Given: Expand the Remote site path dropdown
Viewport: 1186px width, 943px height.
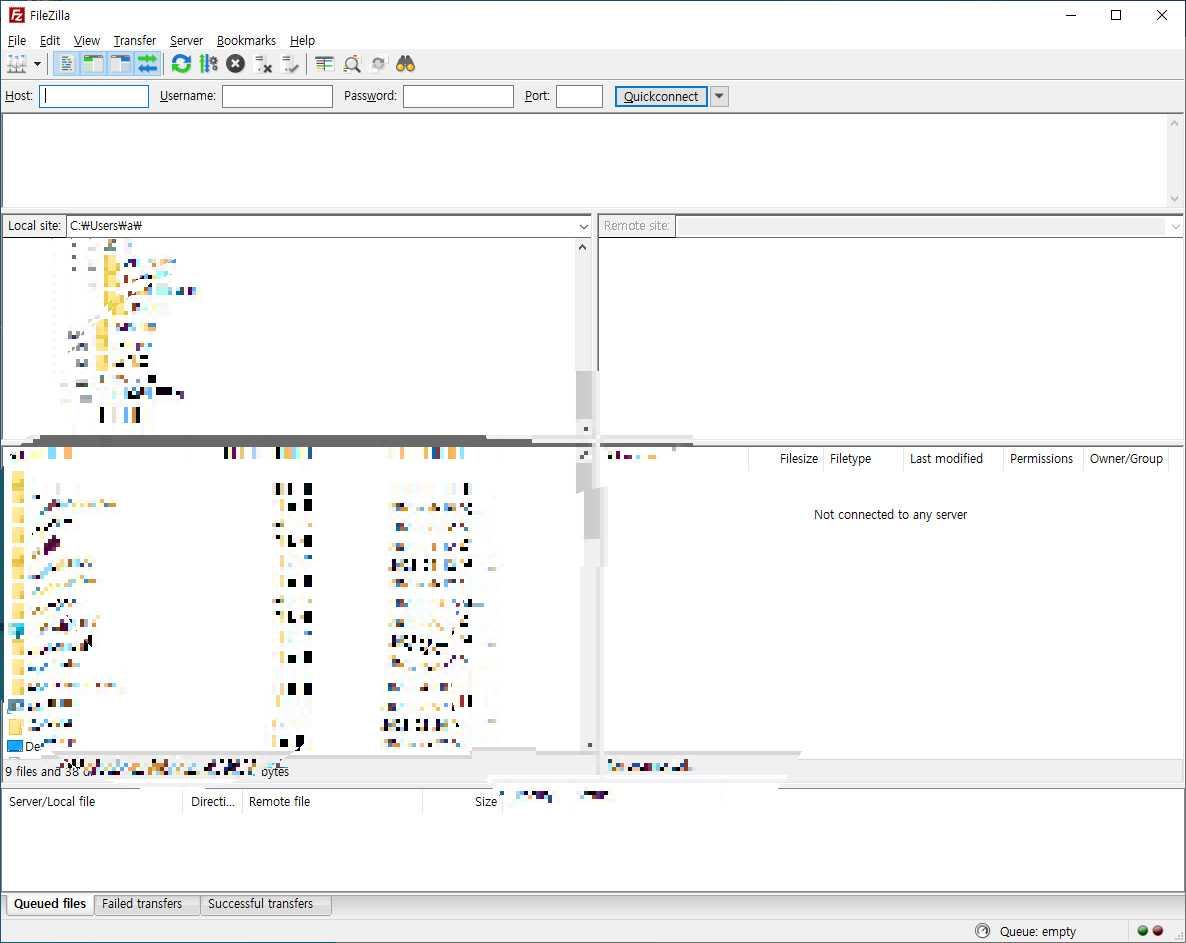Looking at the screenshot, I should (1175, 226).
